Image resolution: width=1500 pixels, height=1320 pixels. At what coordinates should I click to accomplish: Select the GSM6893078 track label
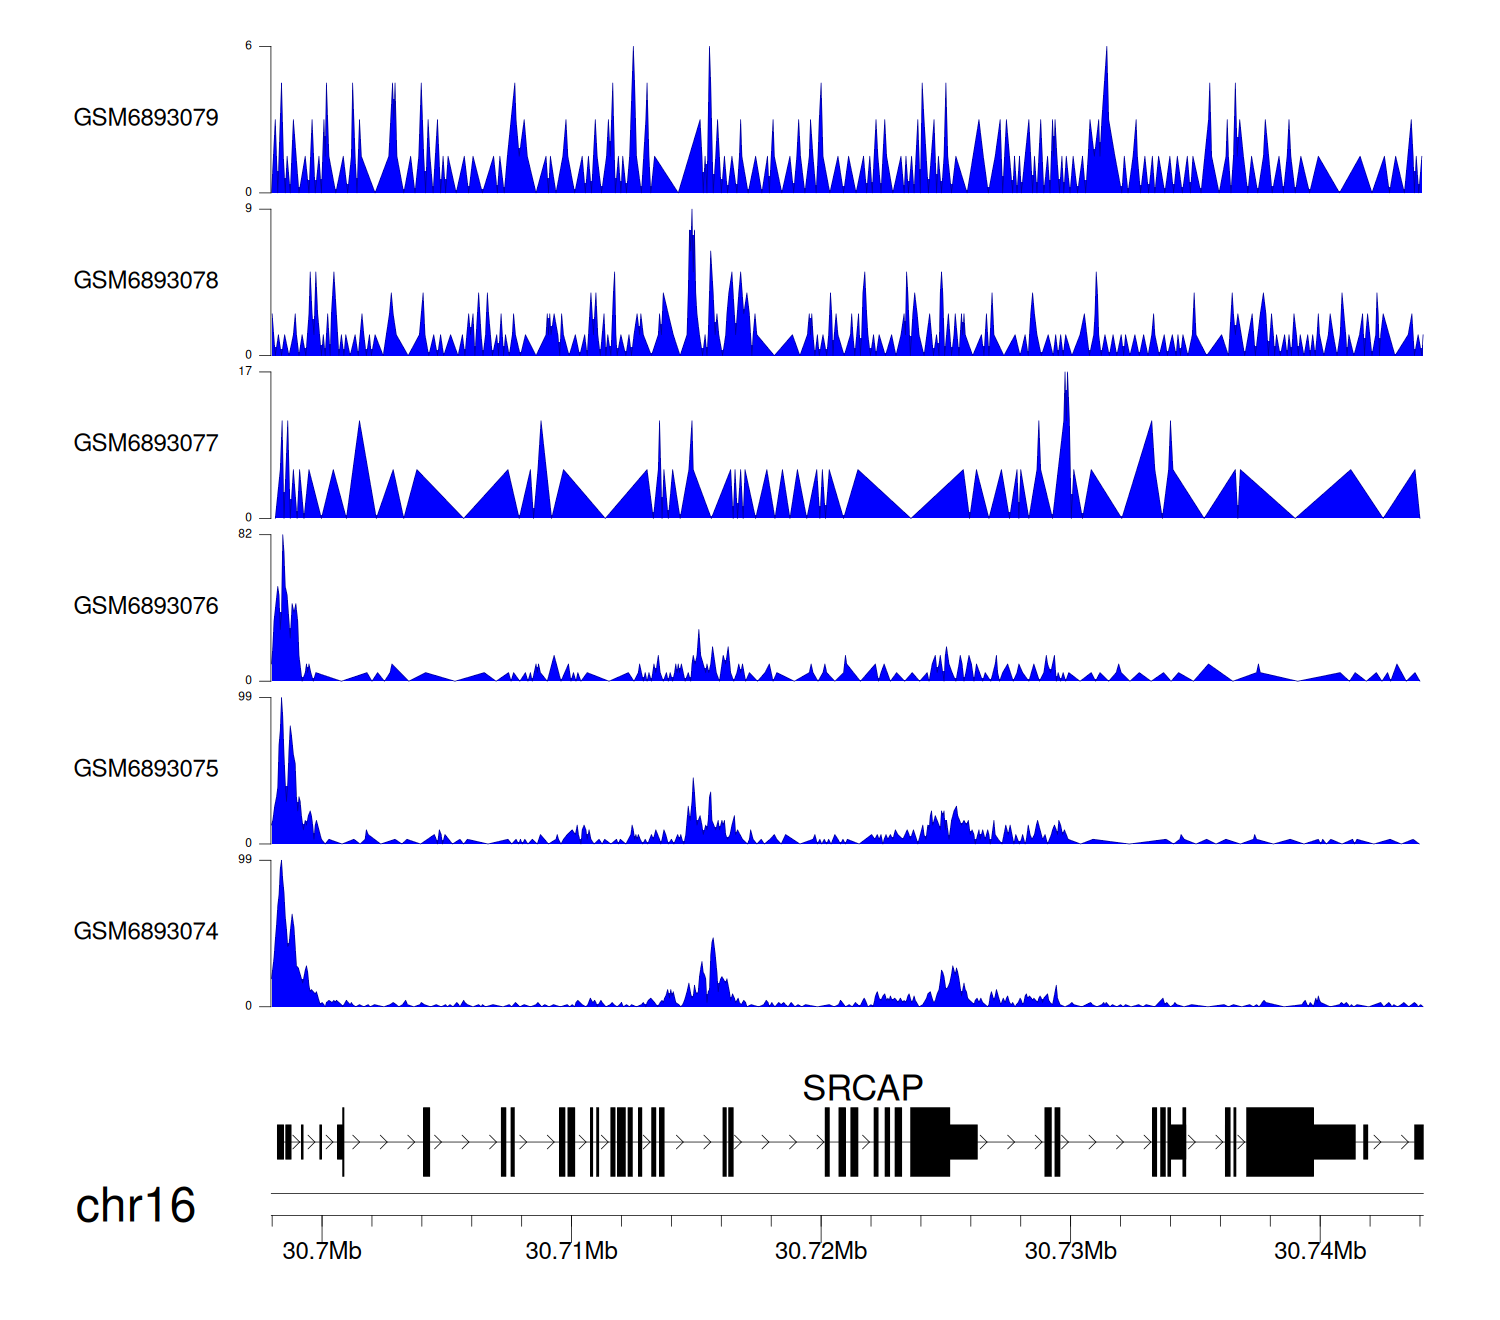(x=146, y=281)
